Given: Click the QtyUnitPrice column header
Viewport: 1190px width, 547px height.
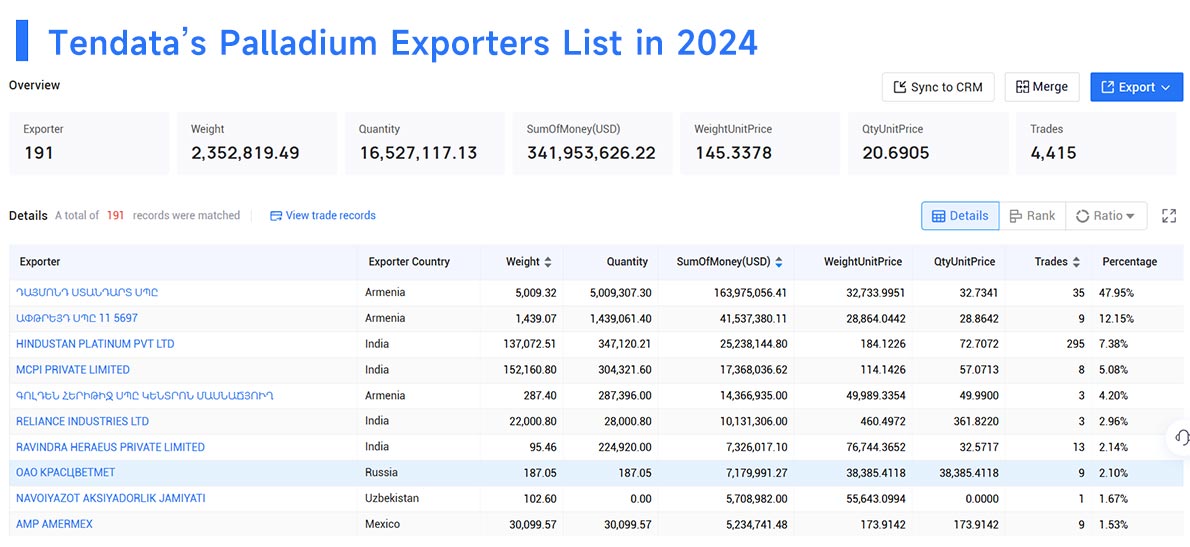Looking at the screenshot, I should (965, 262).
